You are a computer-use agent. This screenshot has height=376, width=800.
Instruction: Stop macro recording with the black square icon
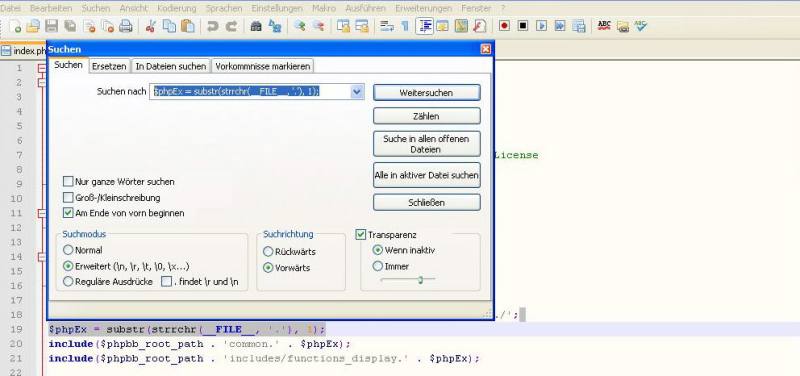tap(523, 26)
